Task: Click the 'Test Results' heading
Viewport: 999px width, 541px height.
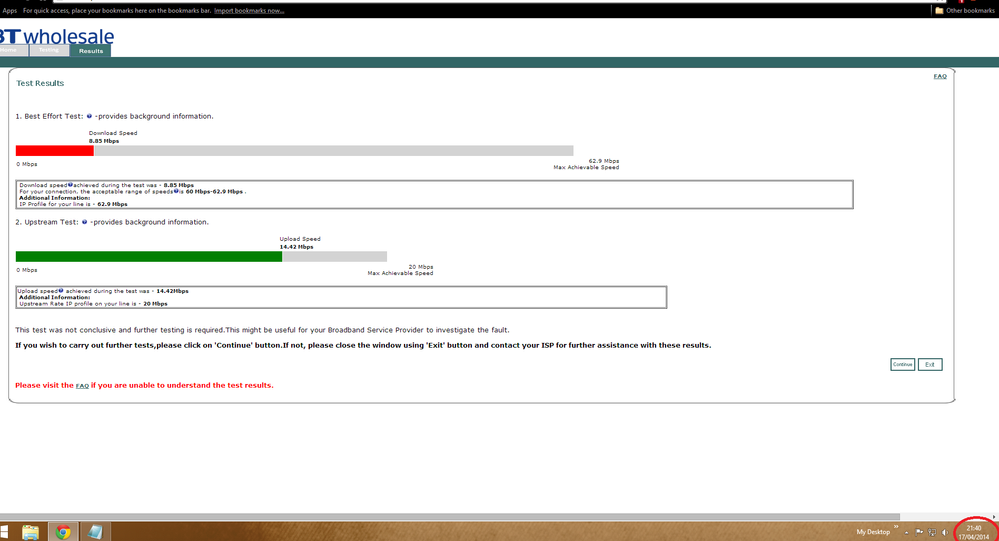Action: tap(40, 83)
